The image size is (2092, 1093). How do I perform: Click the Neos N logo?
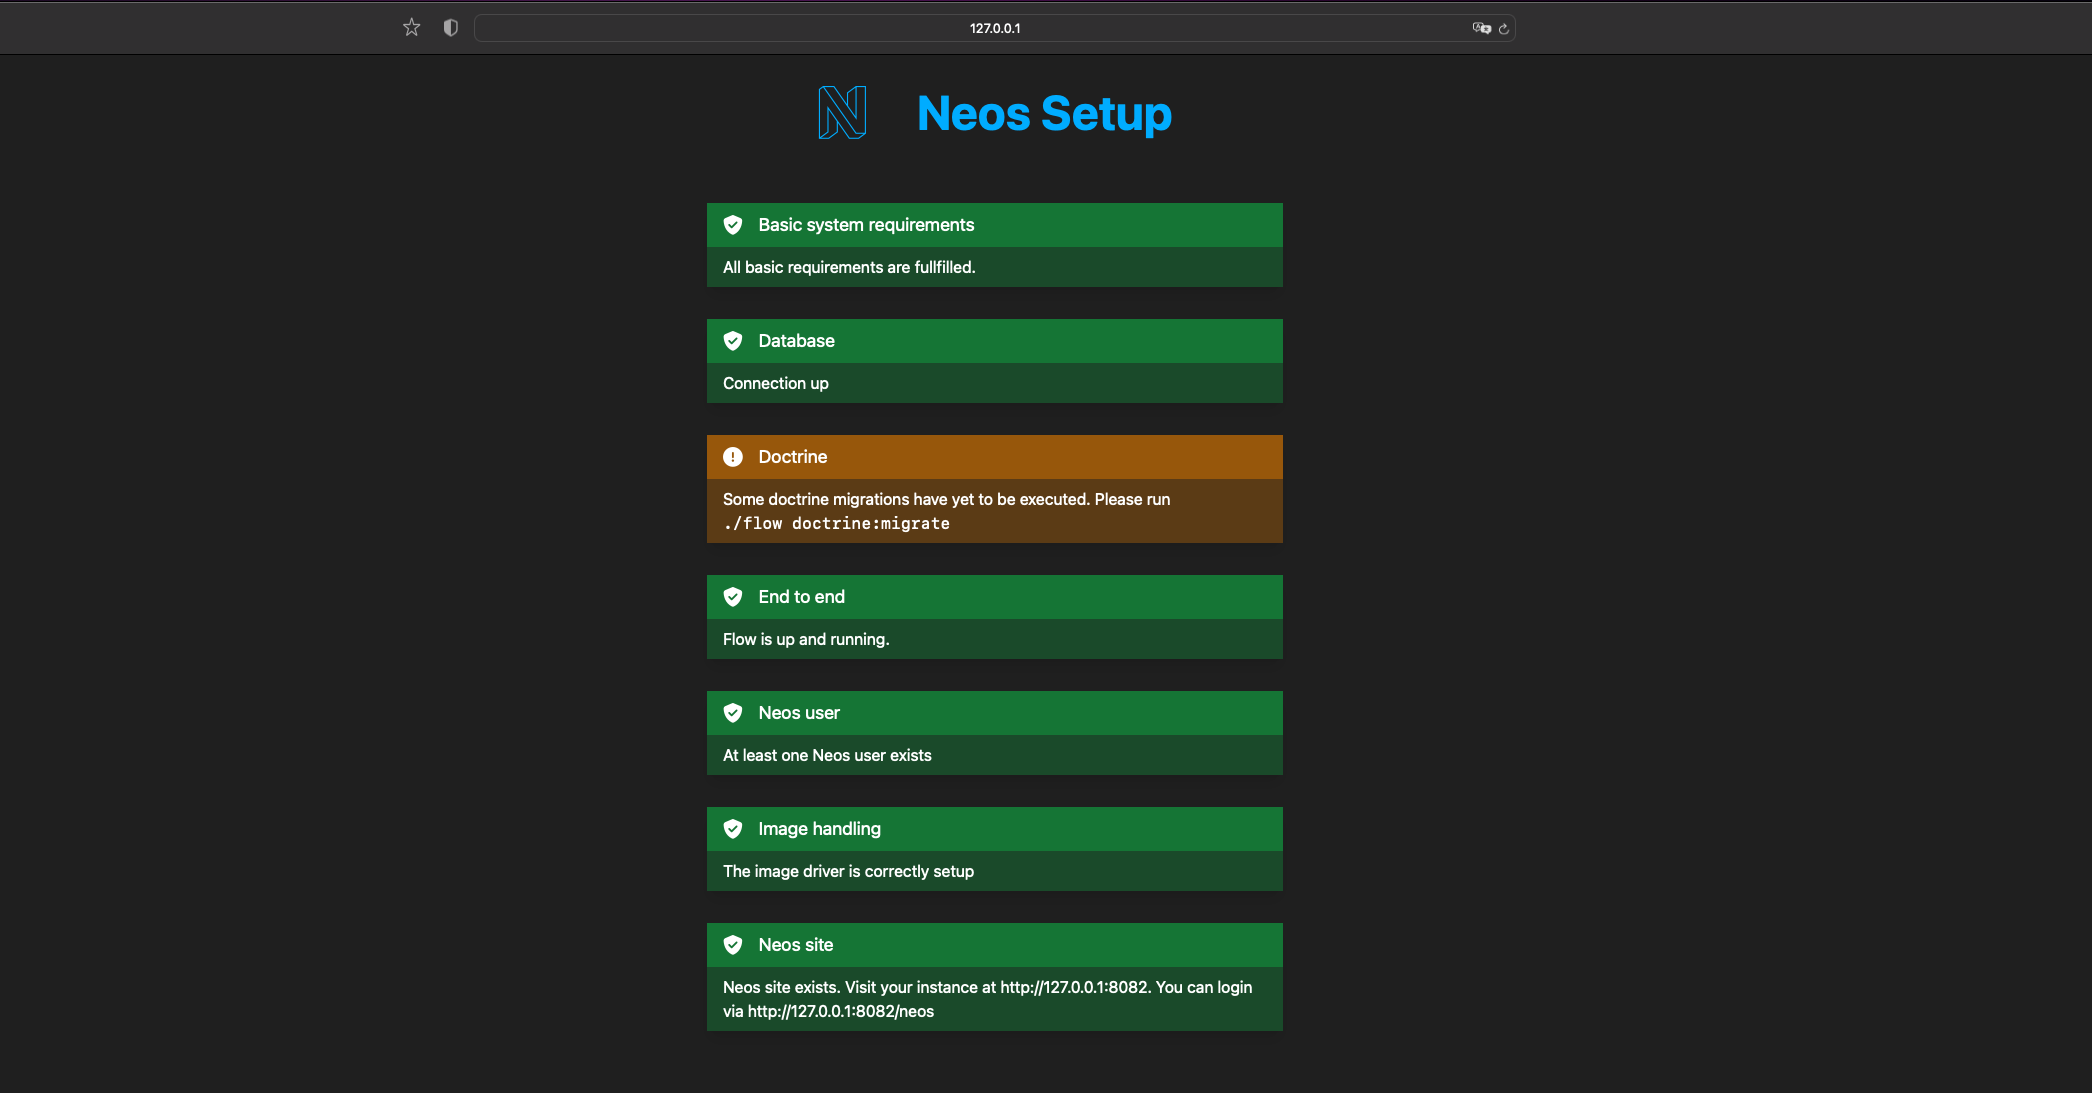842,113
